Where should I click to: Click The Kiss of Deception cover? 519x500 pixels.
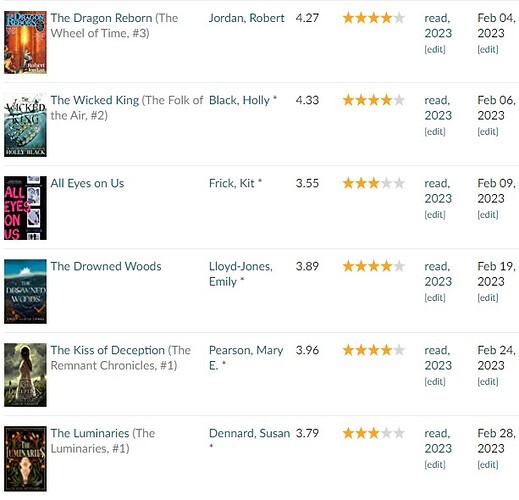click(25, 375)
